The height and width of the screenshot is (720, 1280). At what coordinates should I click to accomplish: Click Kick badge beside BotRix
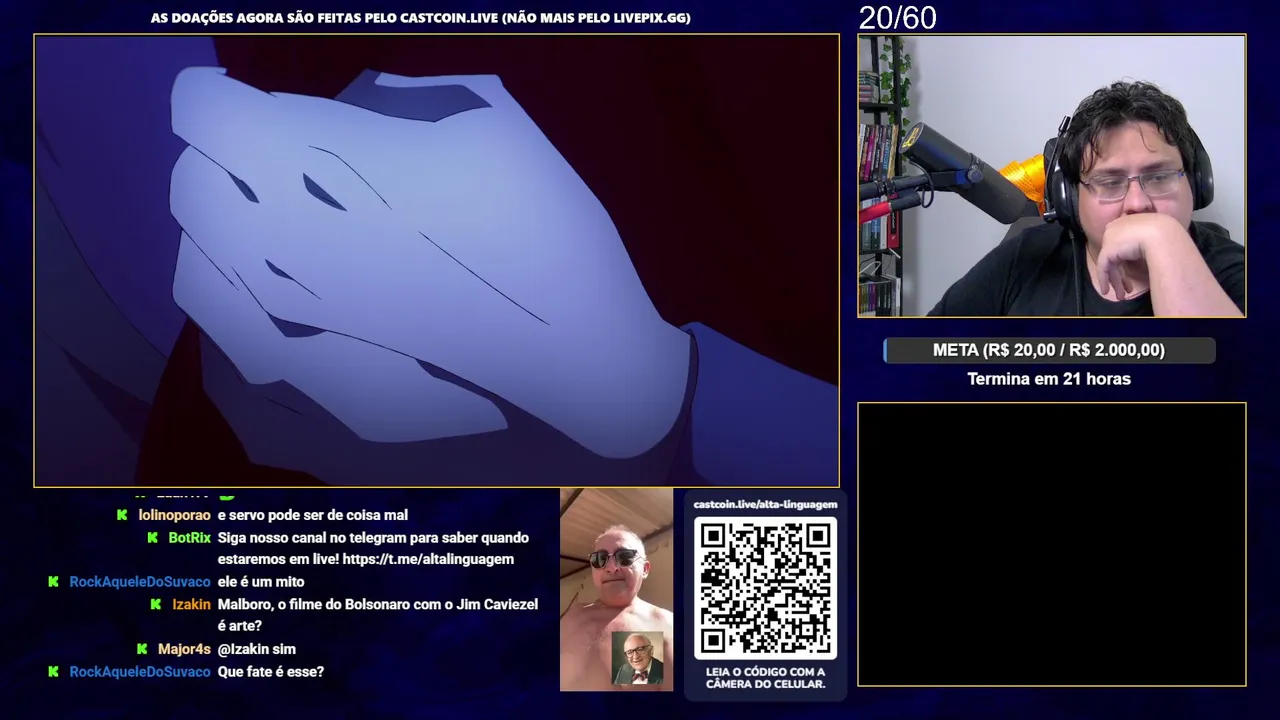pos(153,538)
